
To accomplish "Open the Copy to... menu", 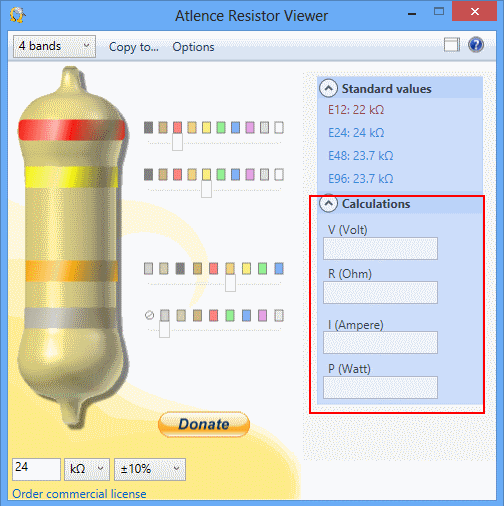I will [x=134, y=47].
